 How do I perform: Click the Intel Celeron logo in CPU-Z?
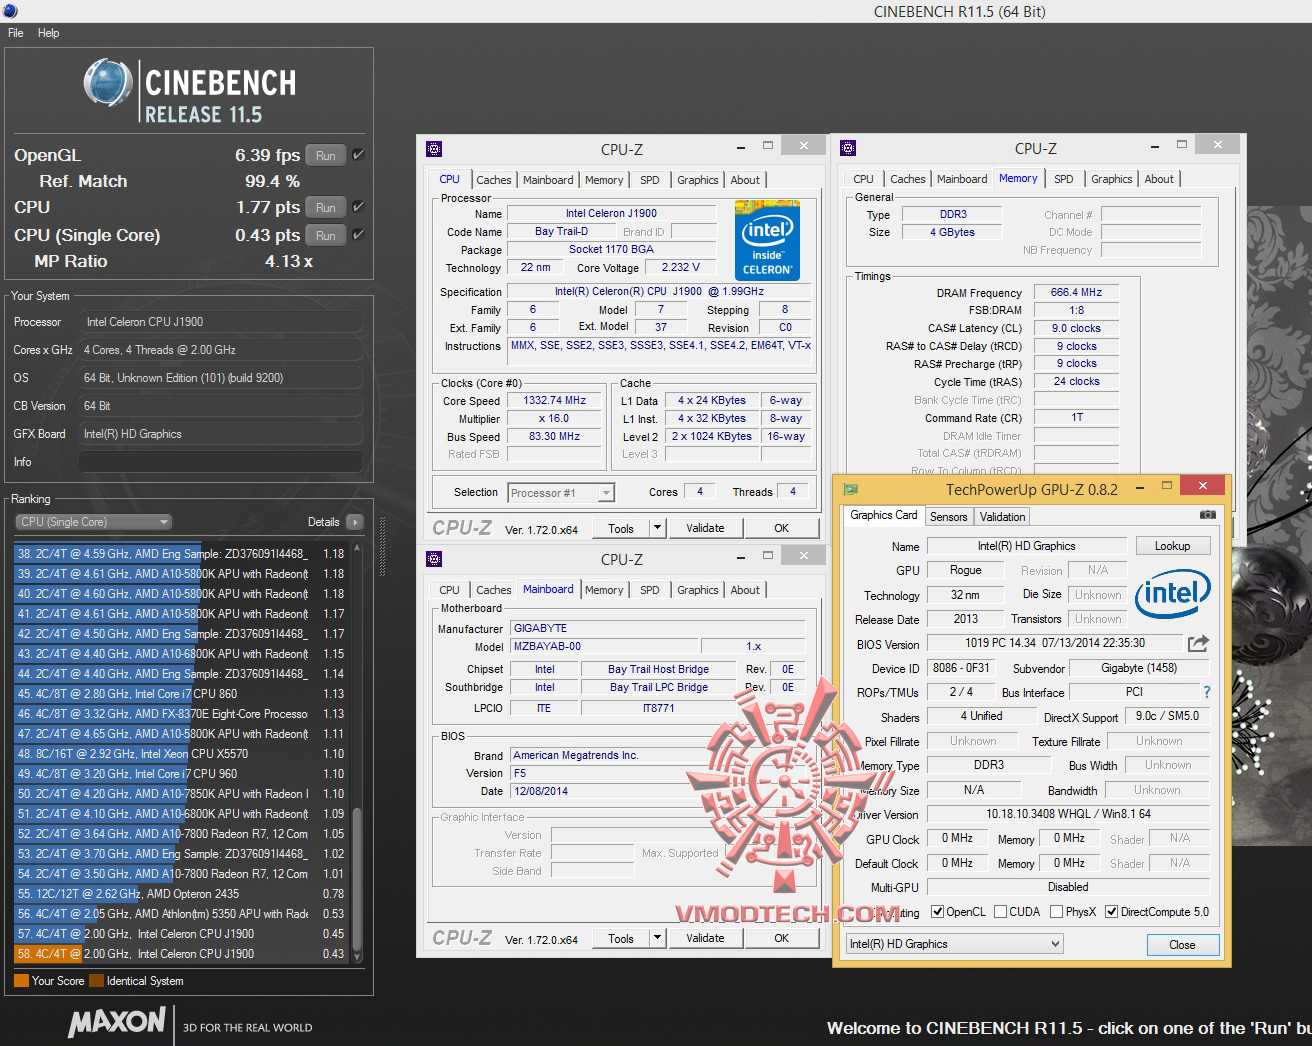click(x=767, y=239)
